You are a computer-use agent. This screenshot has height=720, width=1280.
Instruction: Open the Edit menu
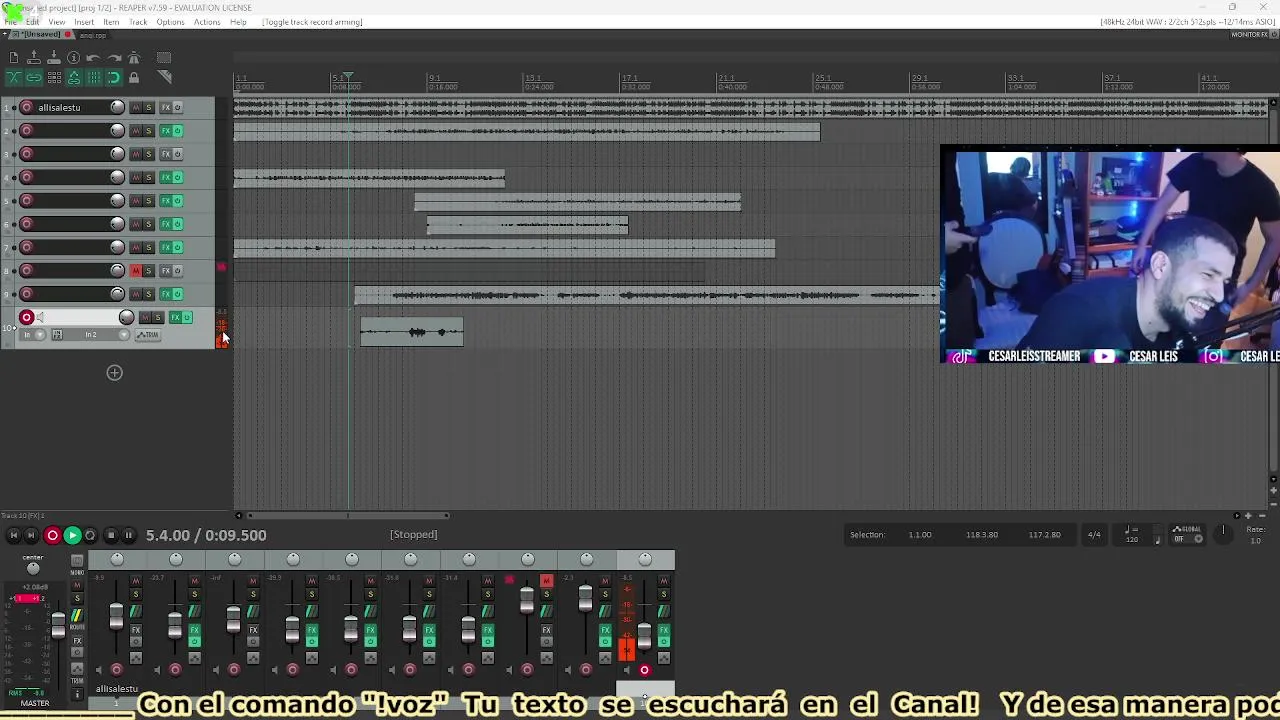33,22
